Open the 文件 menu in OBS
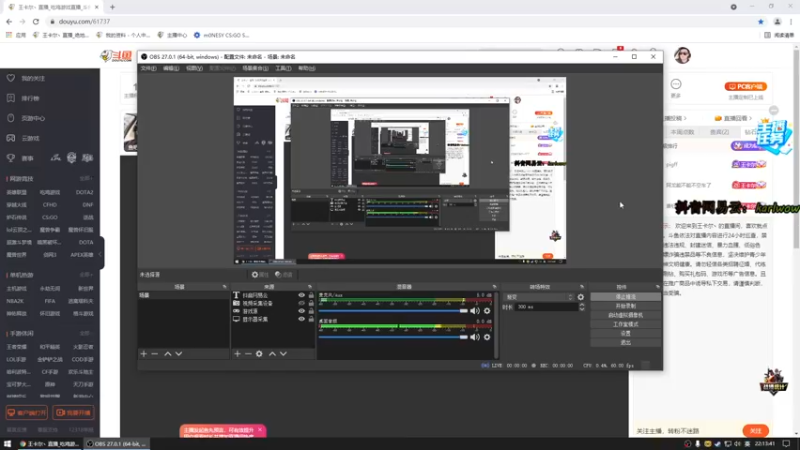Viewport: 800px width, 450px height. pyautogui.click(x=148, y=68)
